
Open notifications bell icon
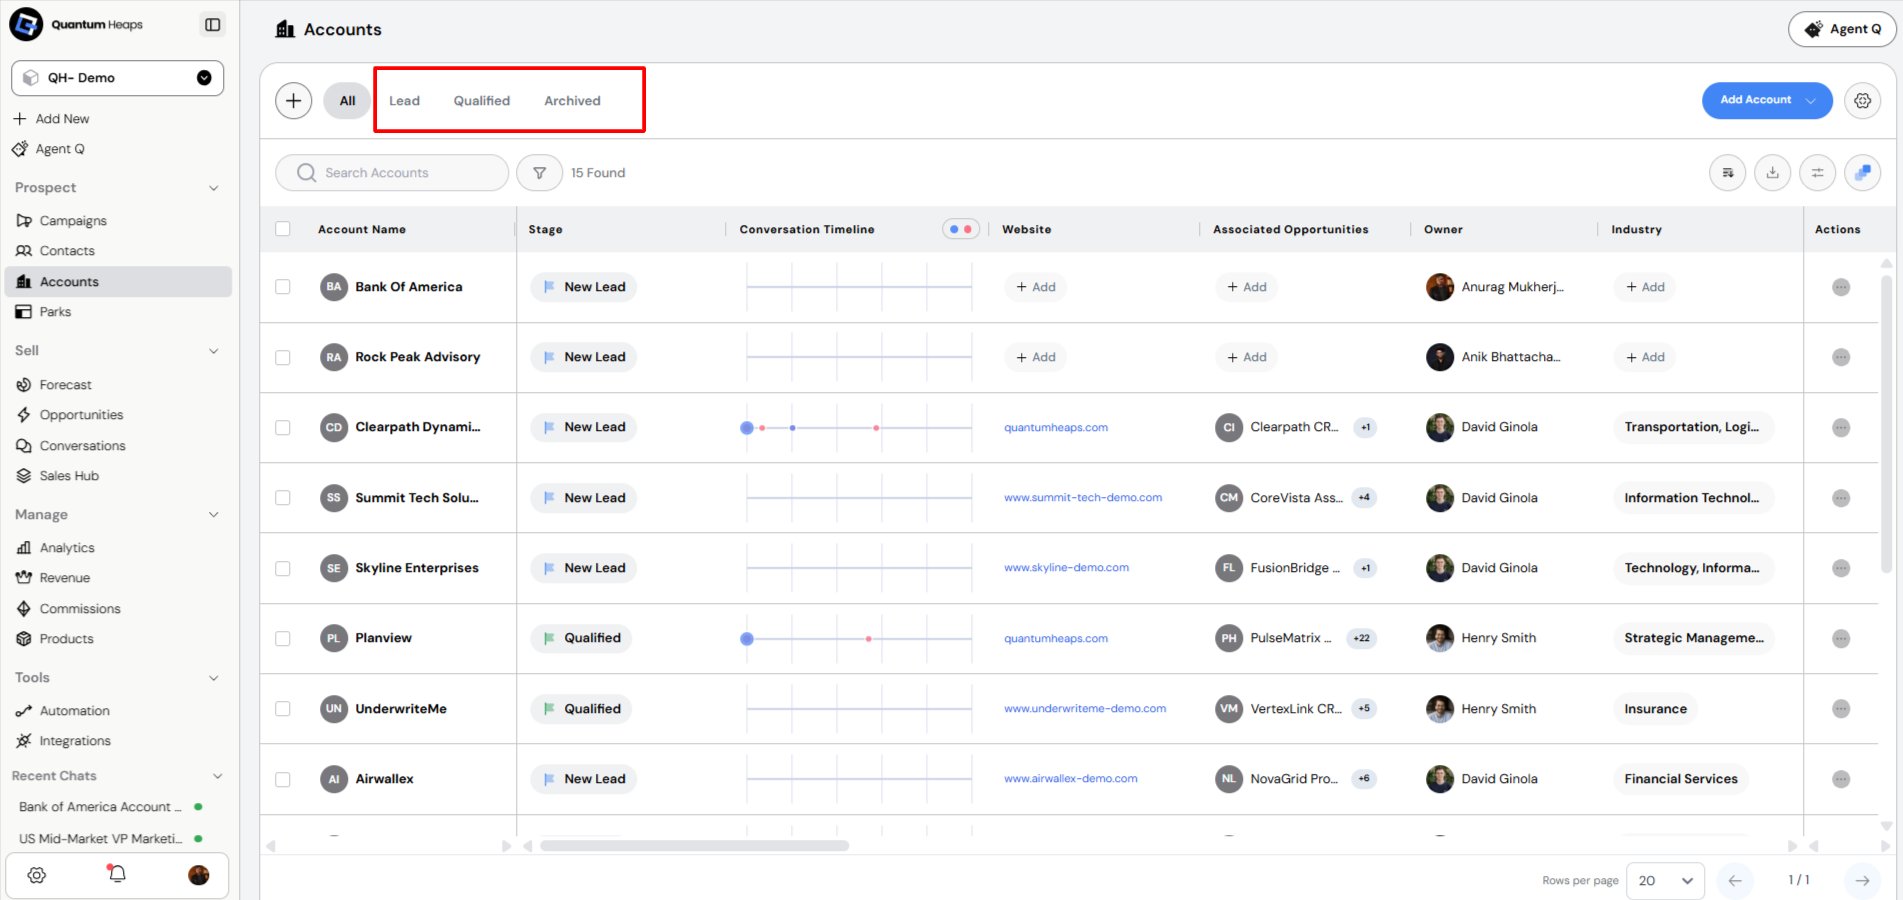click(x=117, y=874)
